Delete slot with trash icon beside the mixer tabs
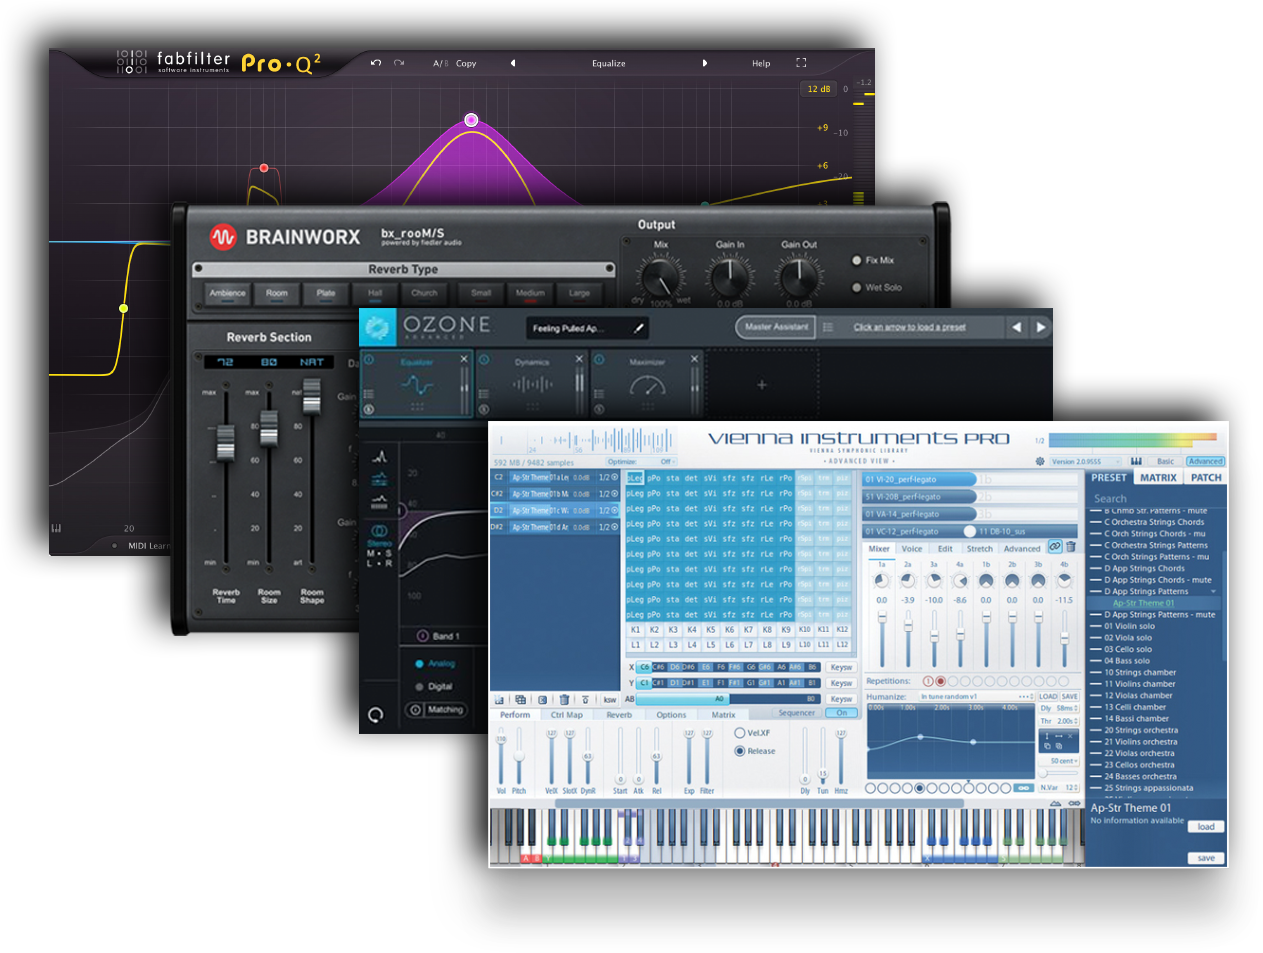1263x953 pixels. pos(1071,547)
